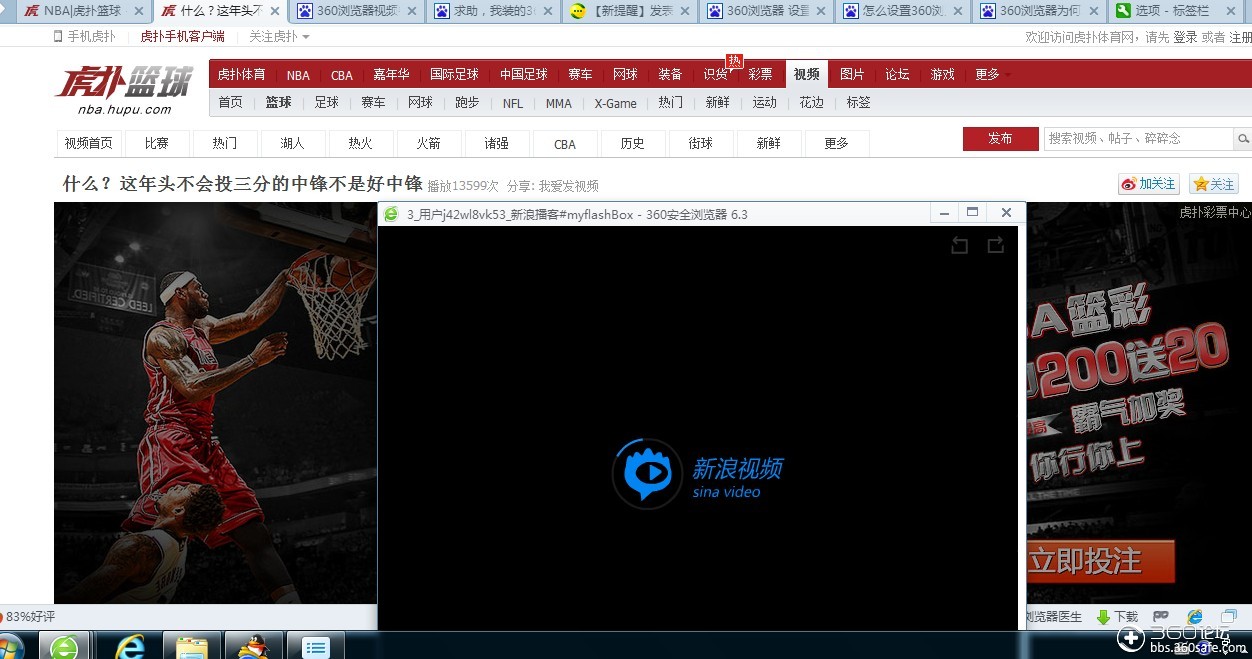Click the video search input field

tap(1139, 139)
